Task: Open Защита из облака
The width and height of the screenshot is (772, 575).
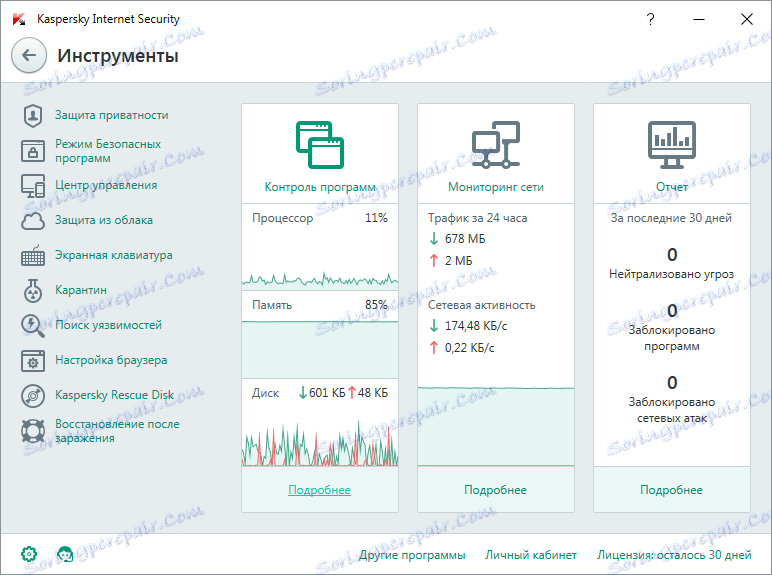Action: (x=103, y=220)
